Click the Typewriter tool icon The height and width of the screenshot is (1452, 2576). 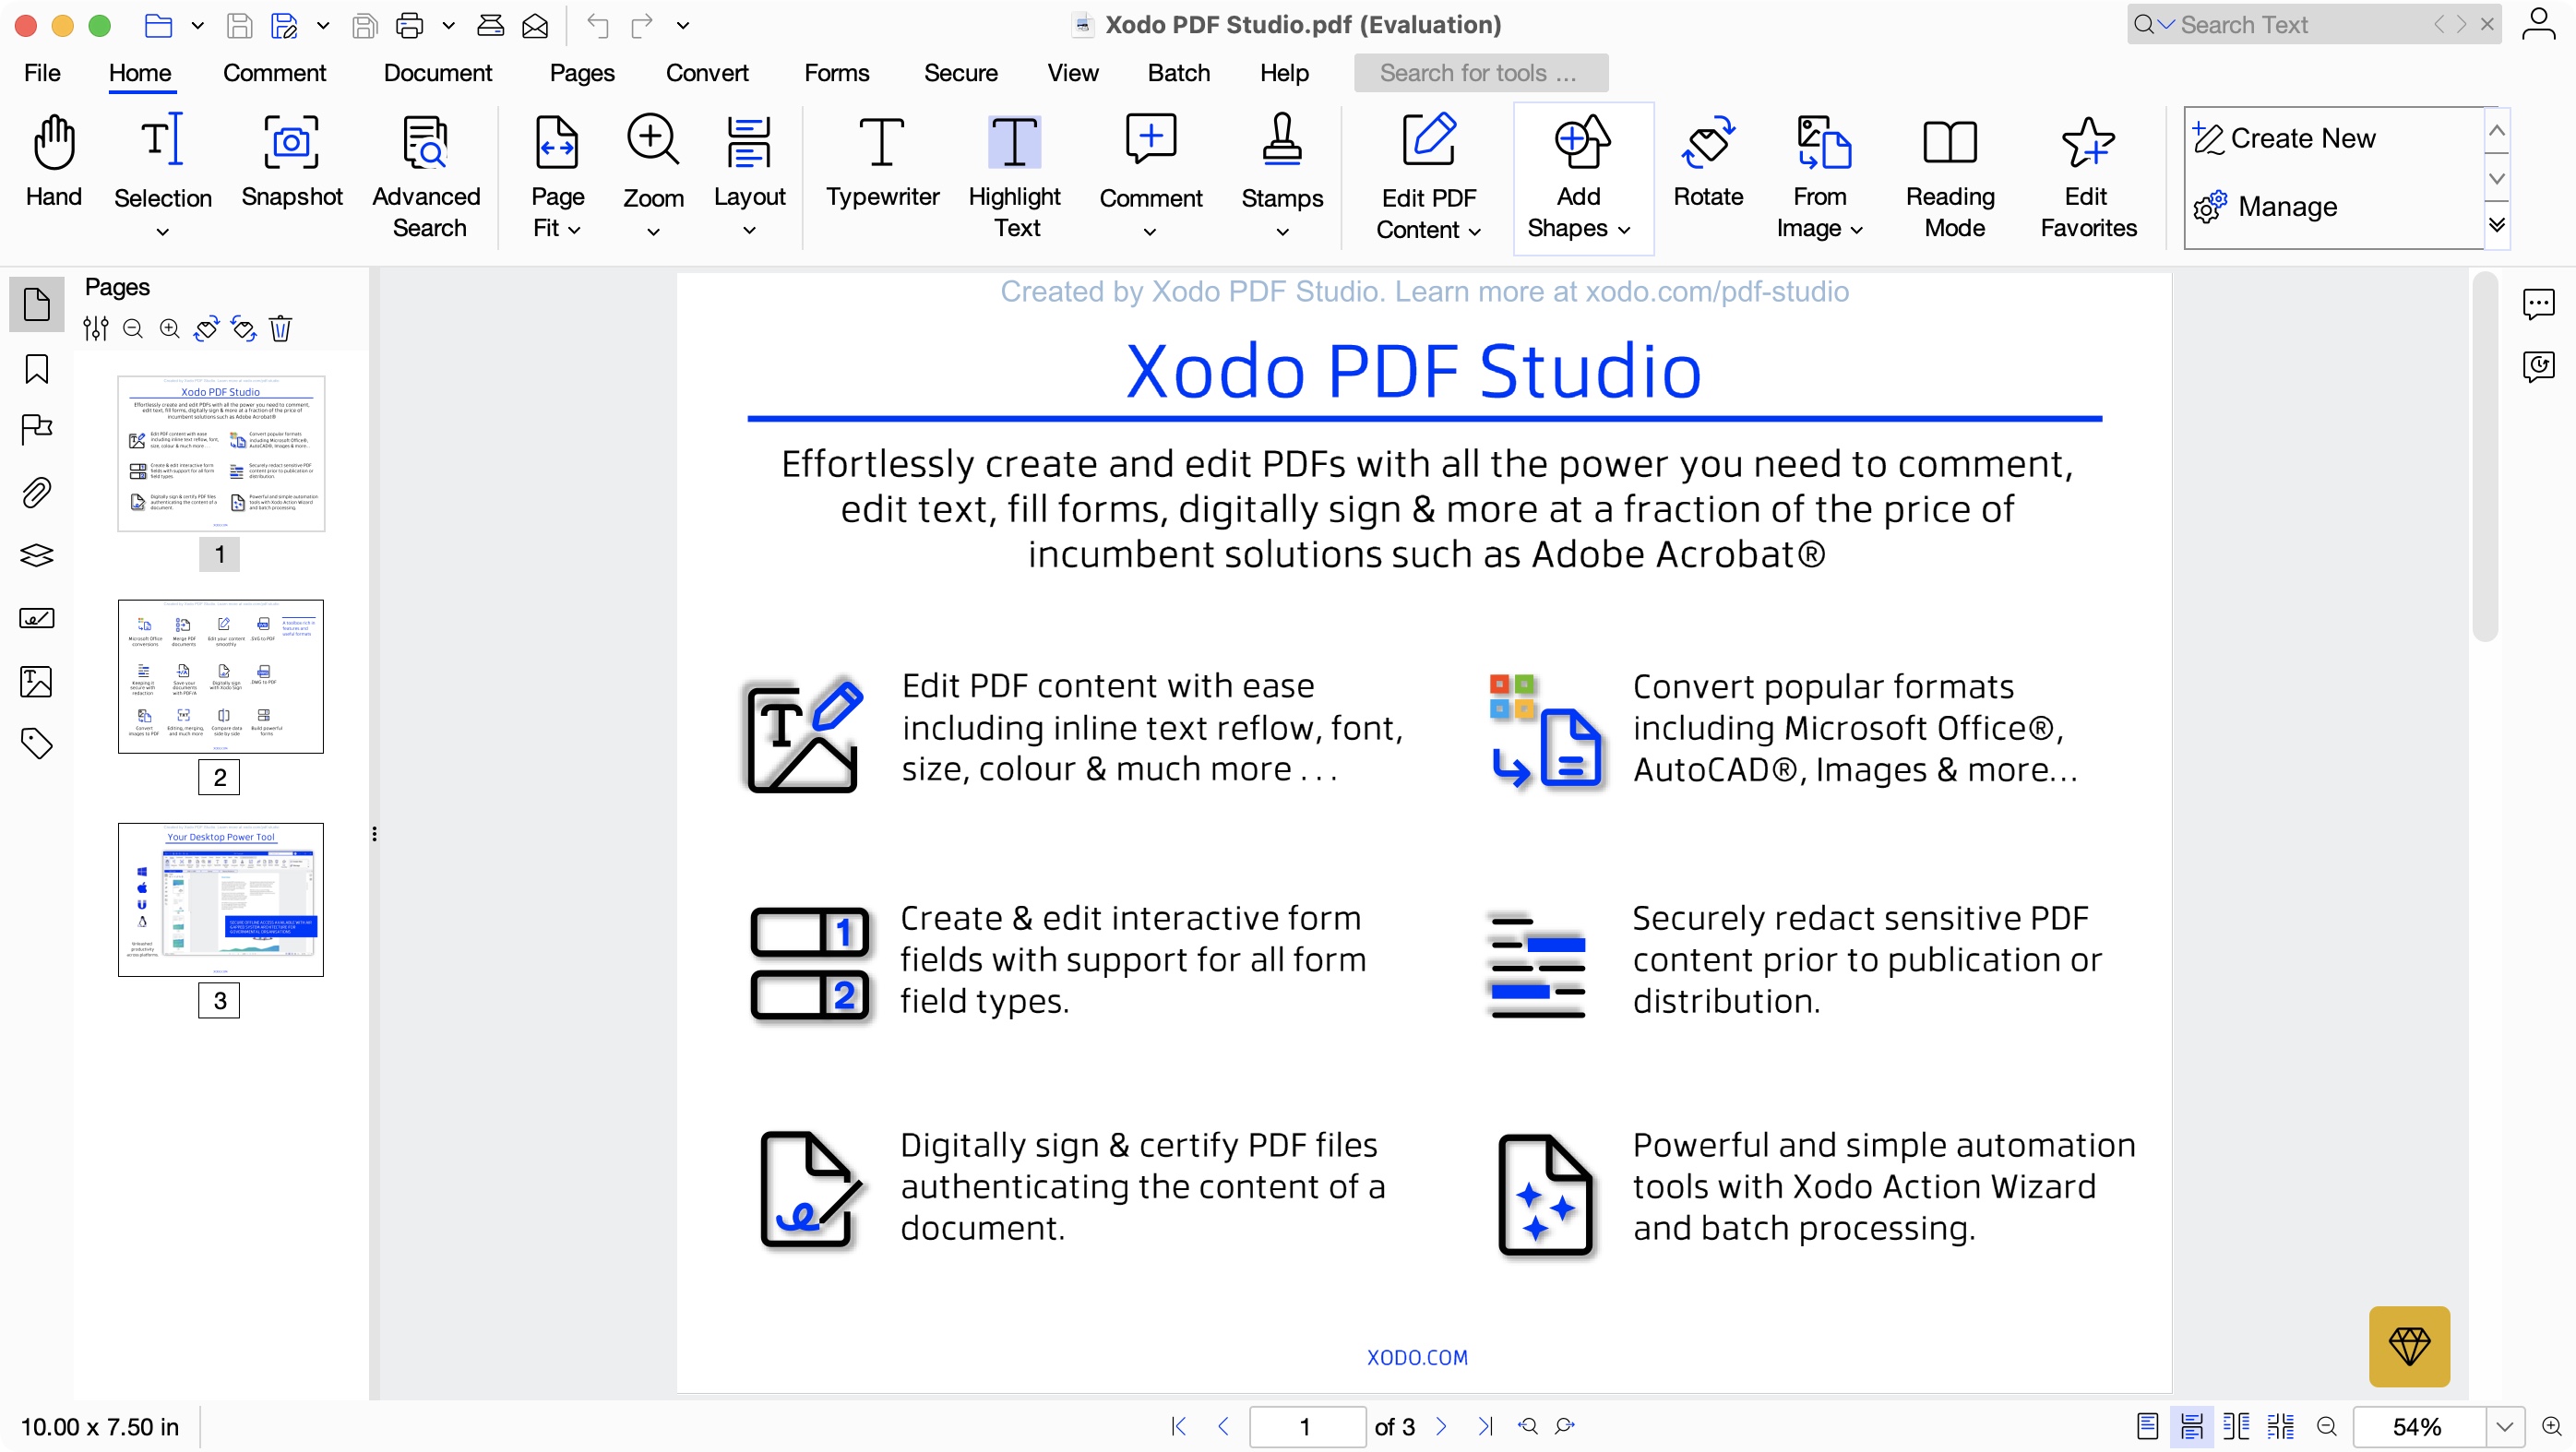881,143
